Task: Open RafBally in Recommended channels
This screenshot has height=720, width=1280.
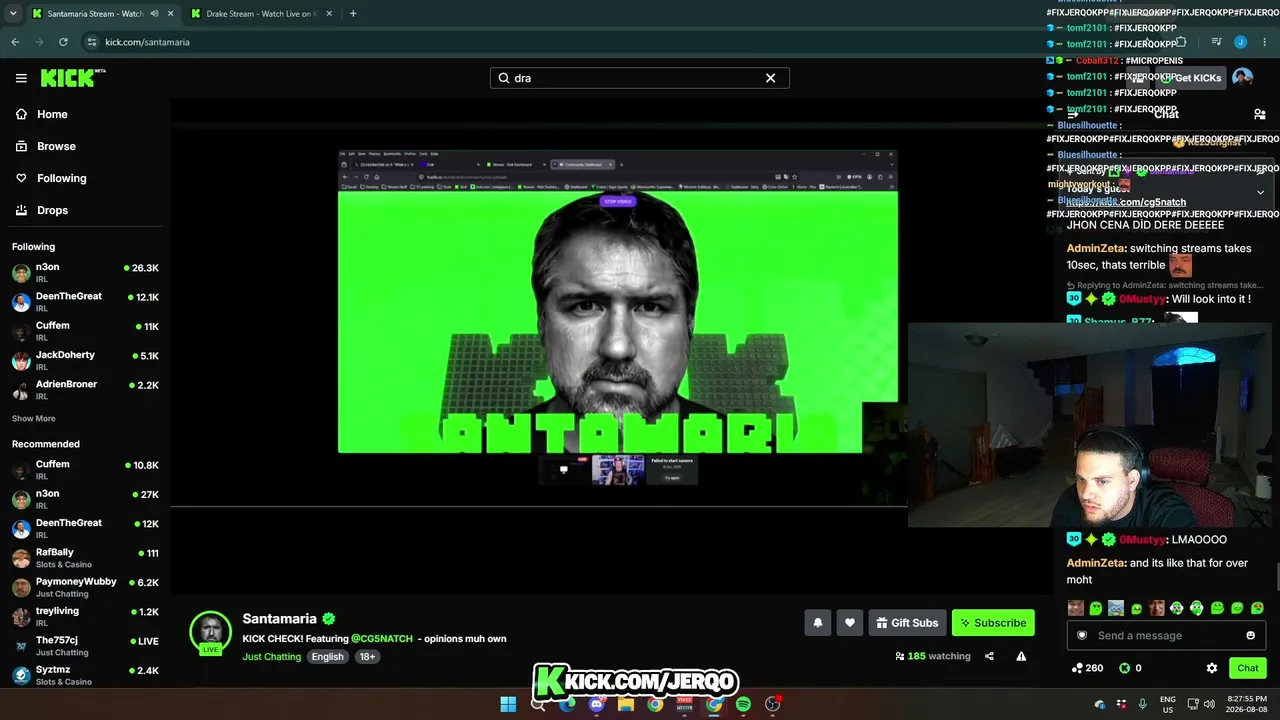Action: coord(85,557)
